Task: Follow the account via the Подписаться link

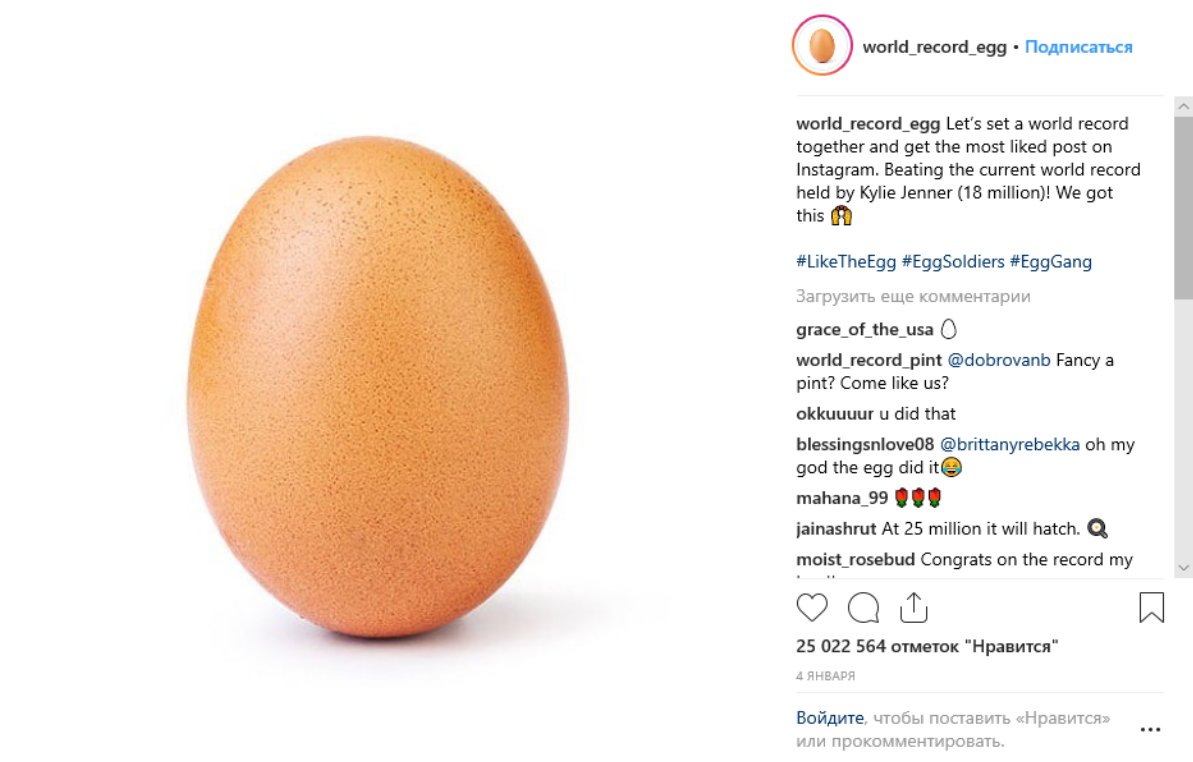Action: pyautogui.click(x=1078, y=47)
